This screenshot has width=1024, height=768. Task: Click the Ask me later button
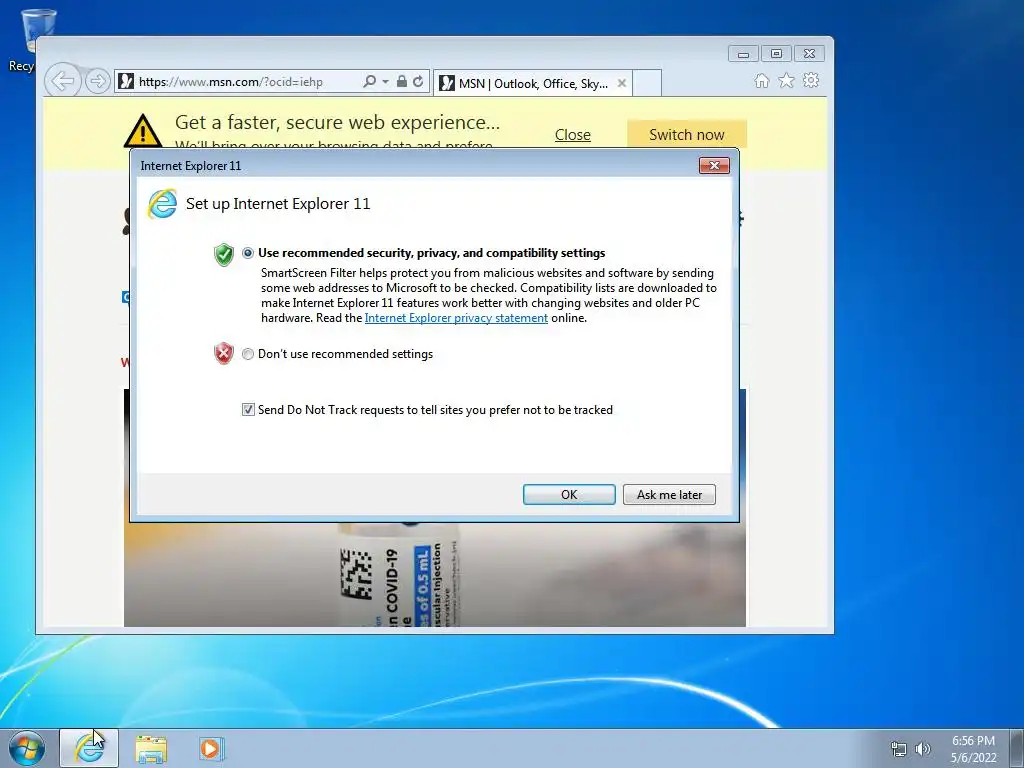669,494
